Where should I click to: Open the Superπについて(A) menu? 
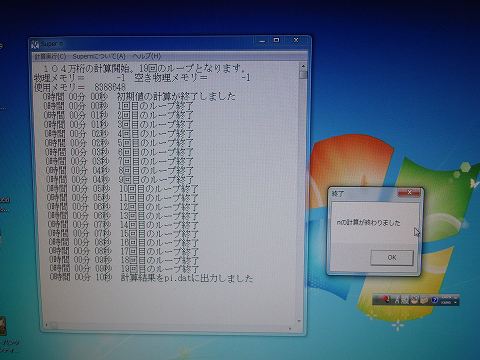coord(99,56)
